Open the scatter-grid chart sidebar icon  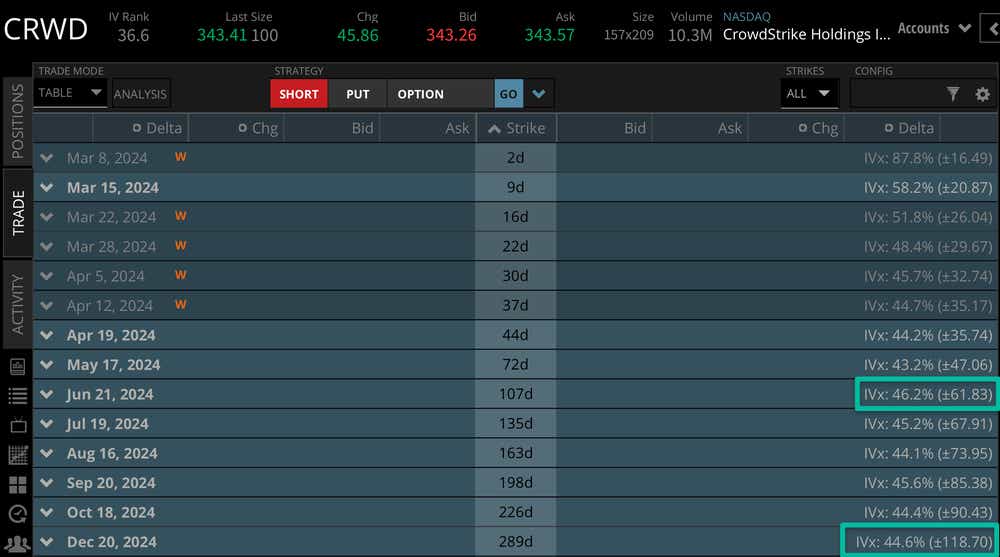click(17, 455)
